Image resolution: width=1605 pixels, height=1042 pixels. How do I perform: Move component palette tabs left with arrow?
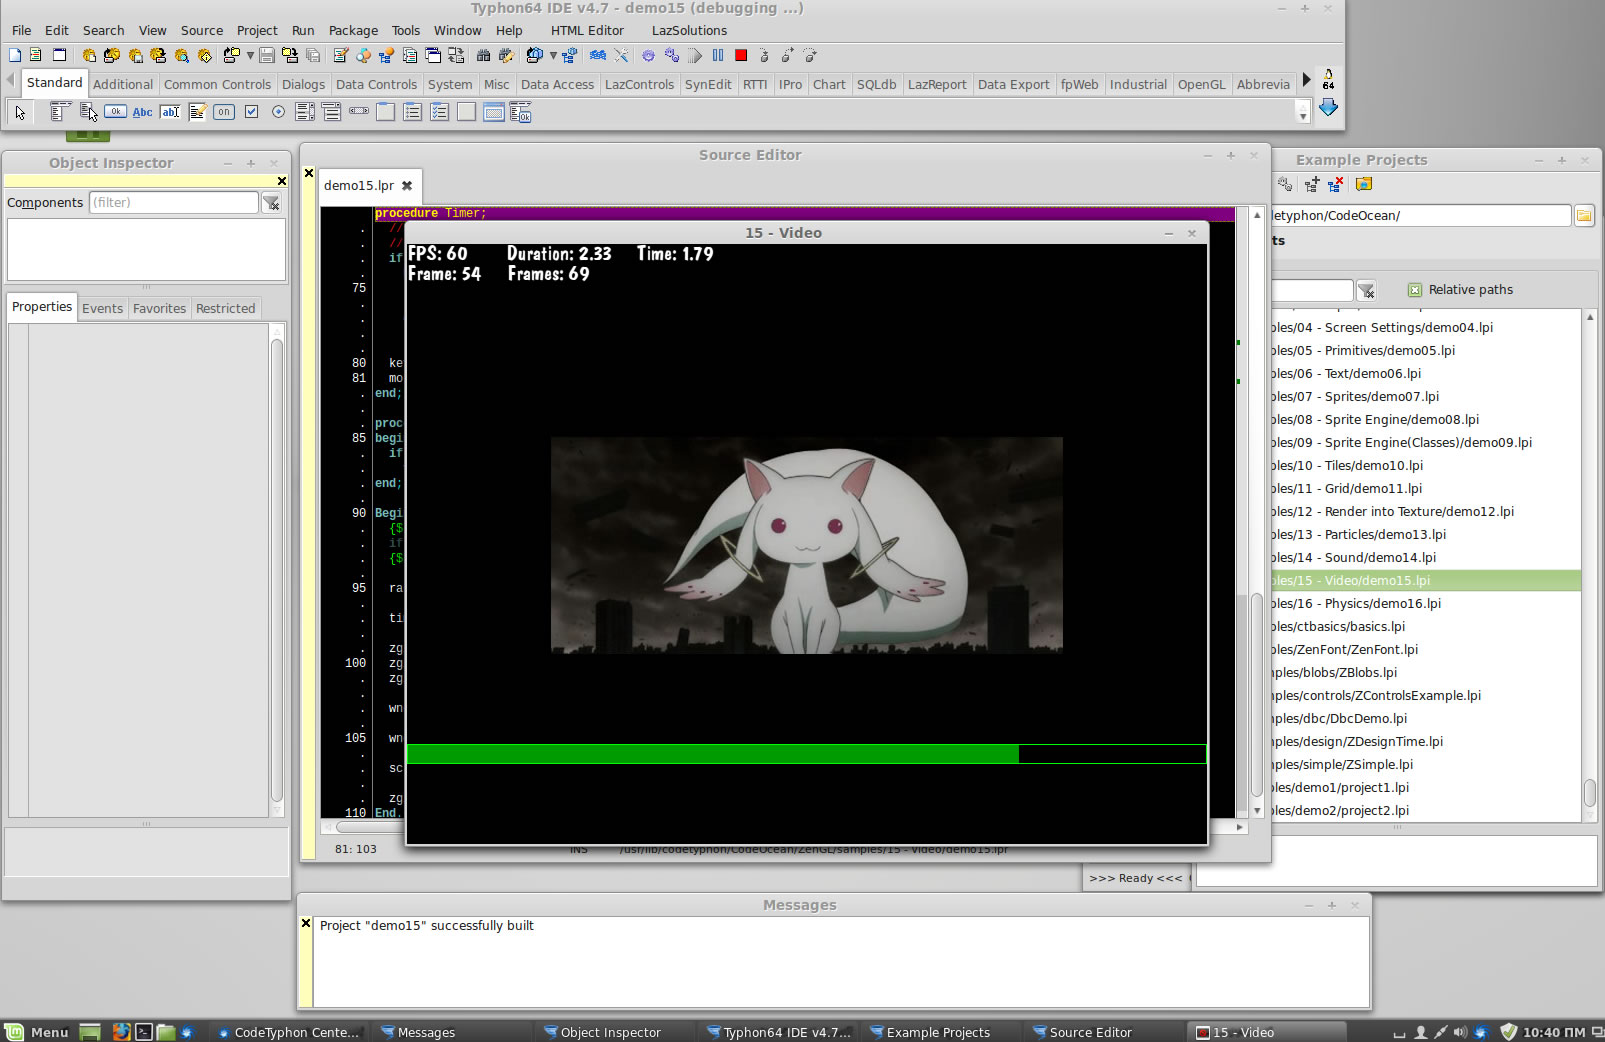pos(11,80)
